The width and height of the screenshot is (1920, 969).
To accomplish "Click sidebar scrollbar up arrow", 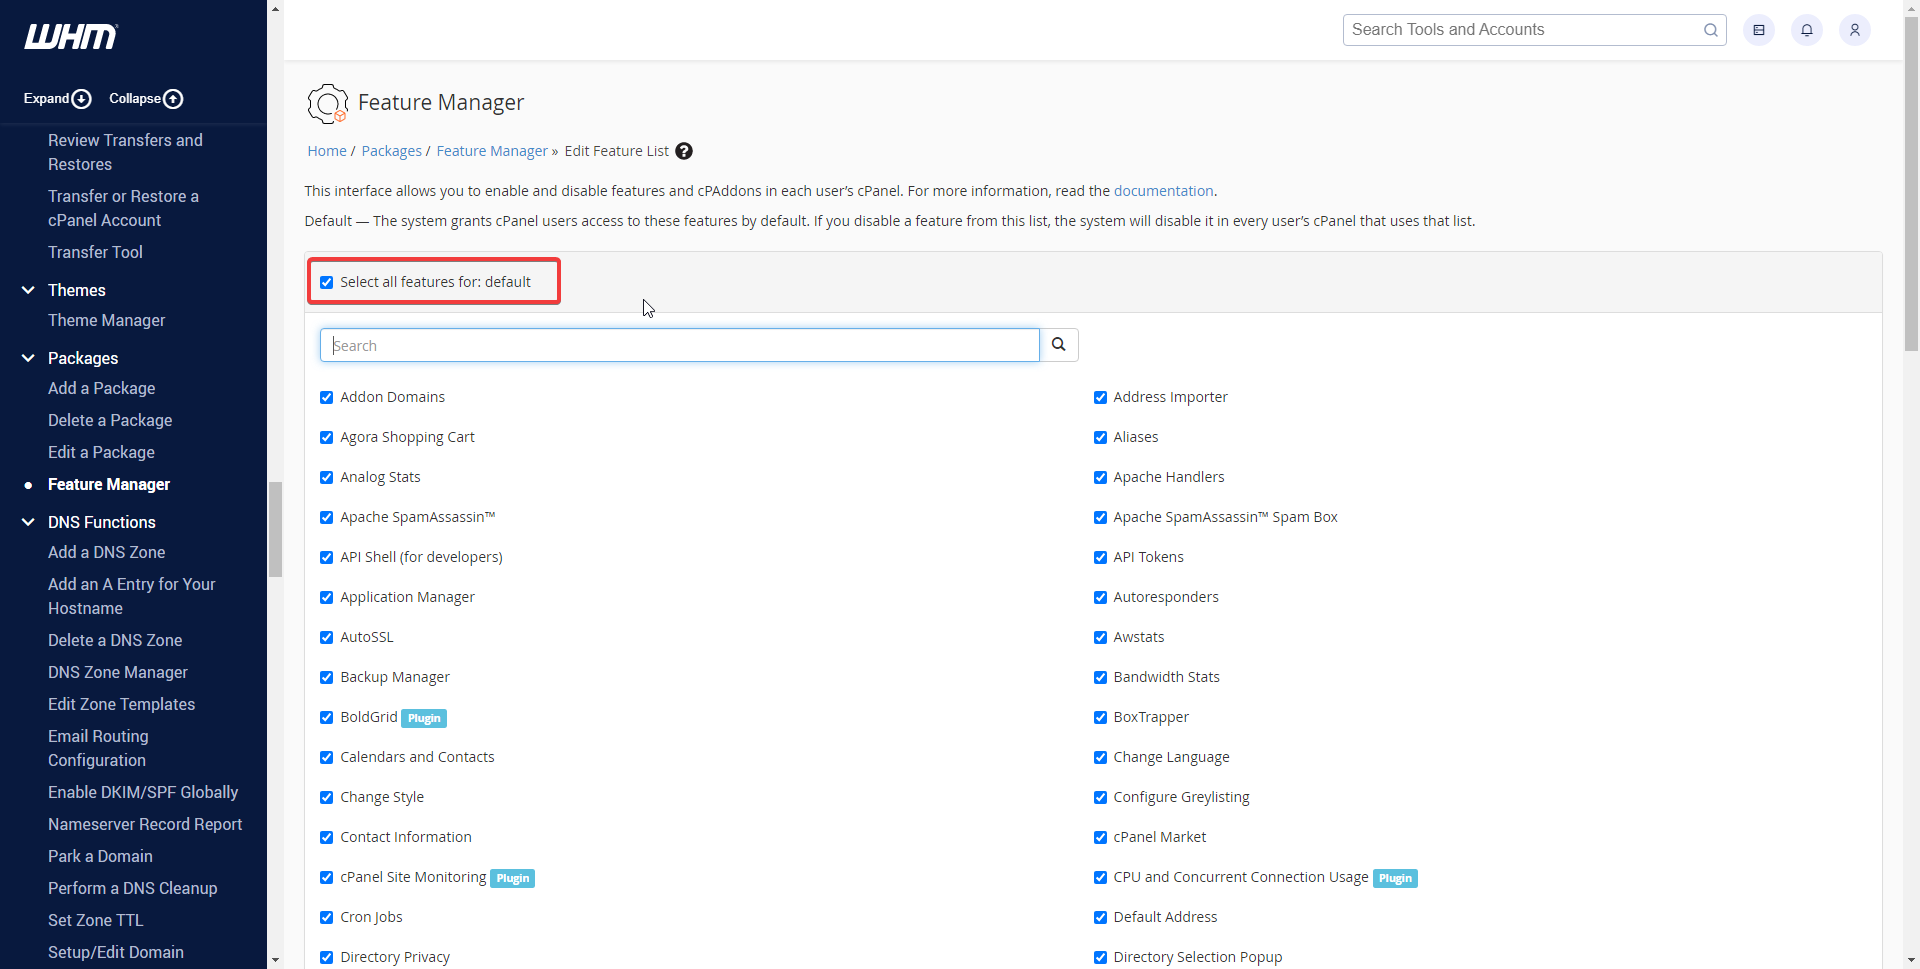I will coord(275,8).
